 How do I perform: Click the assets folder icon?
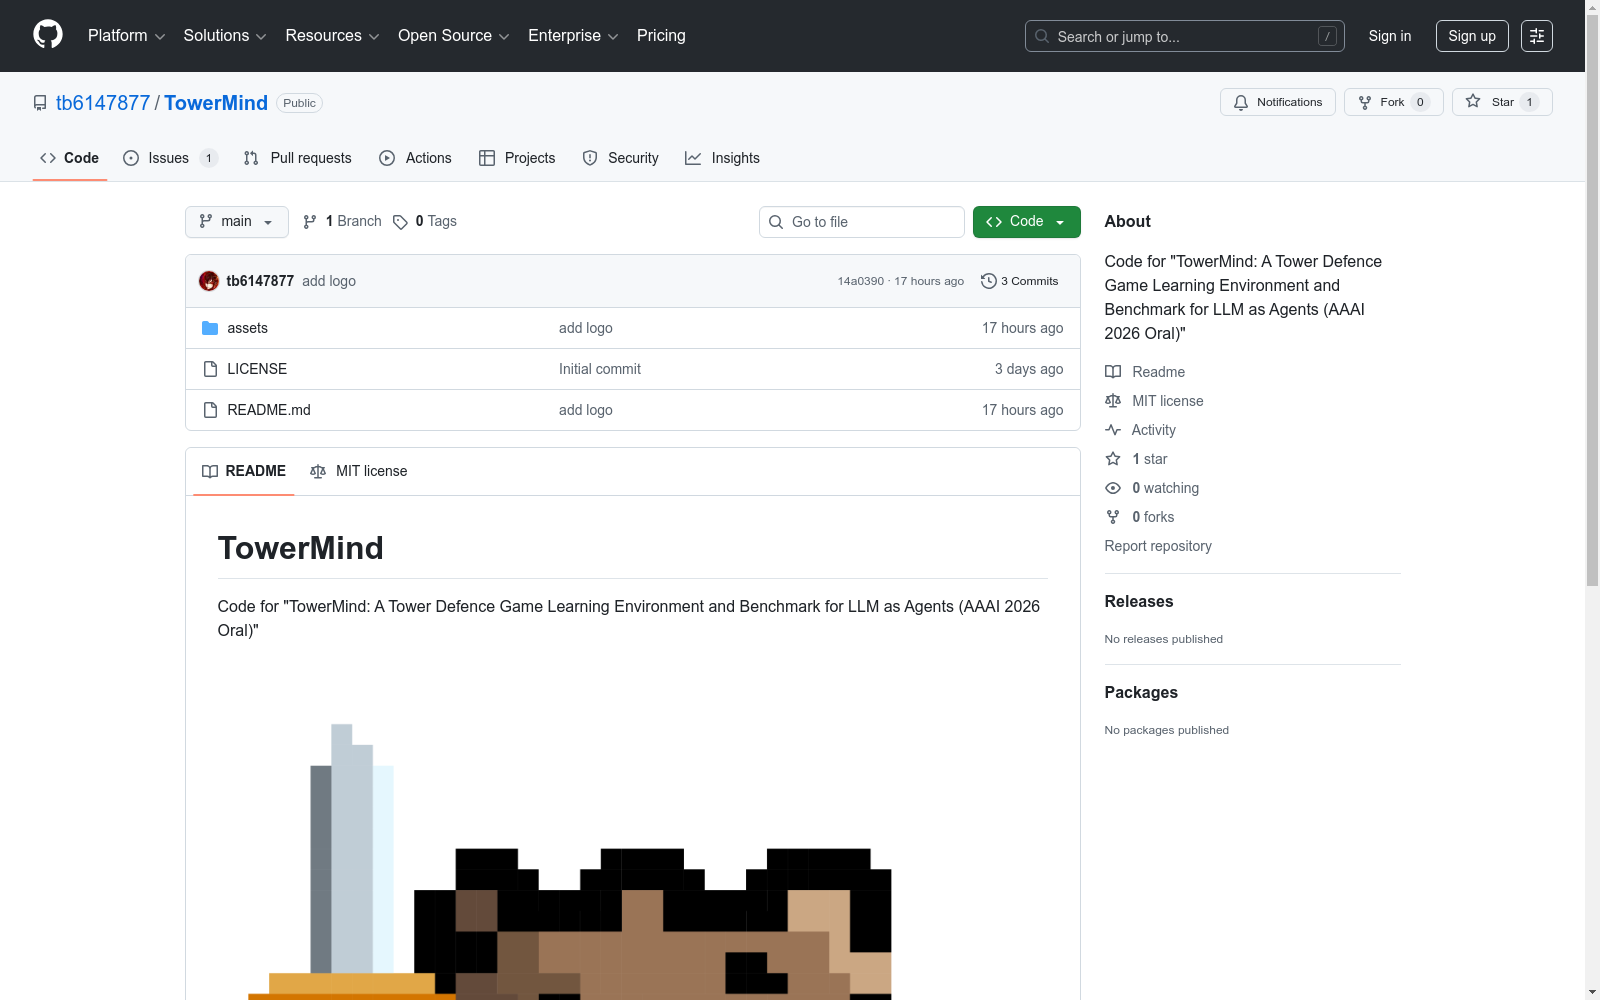coord(210,328)
